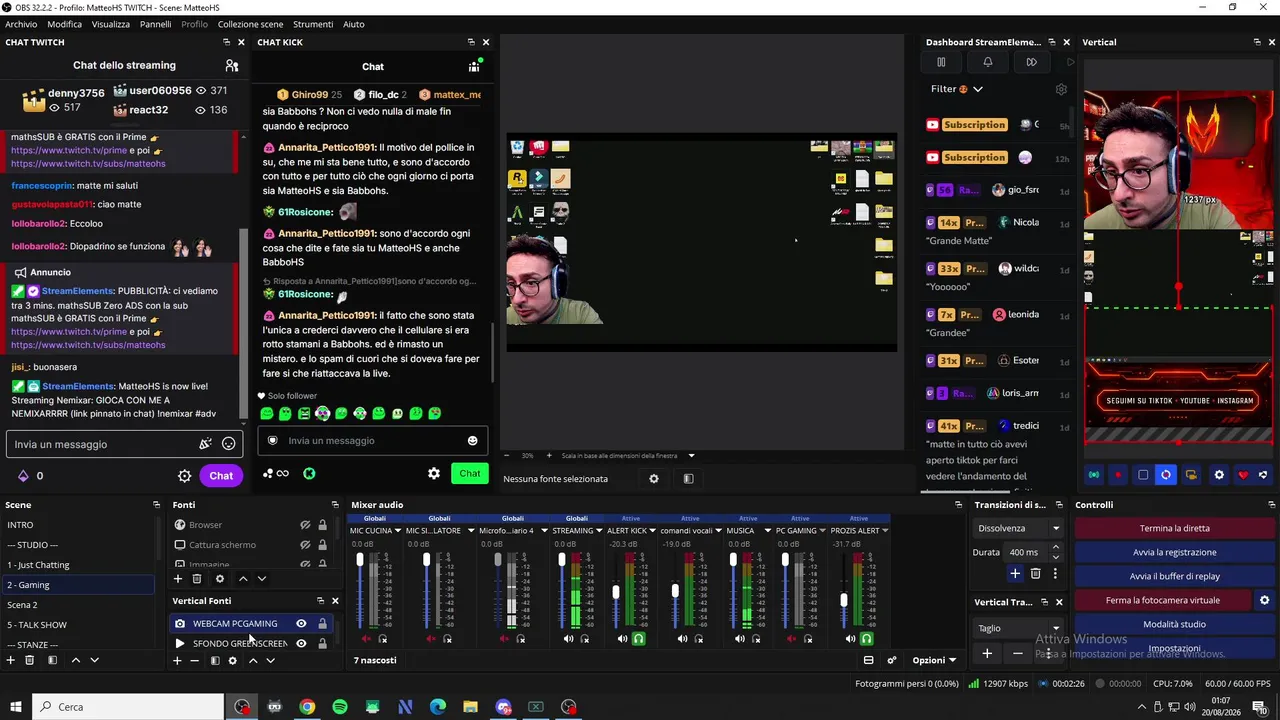Toggle monitoring on ALERT KICK channel
Image resolution: width=1280 pixels, height=720 pixels.
(x=638, y=639)
